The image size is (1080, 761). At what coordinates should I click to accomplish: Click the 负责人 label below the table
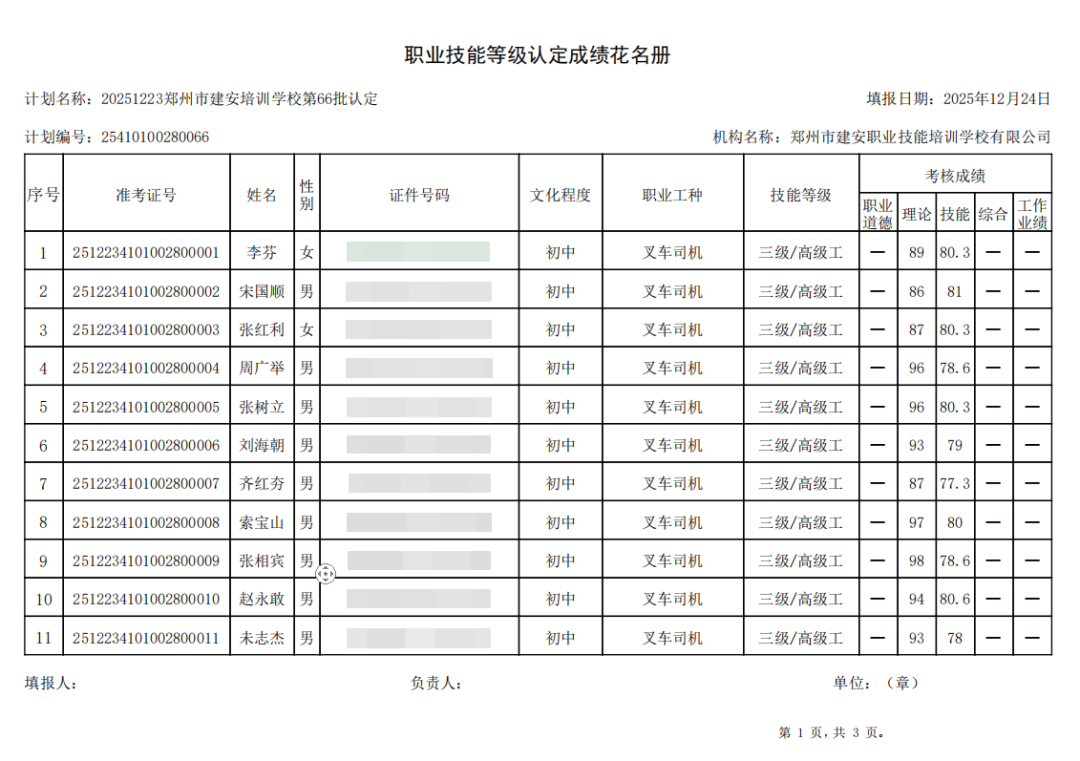pyautogui.click(x=435, y=684)
